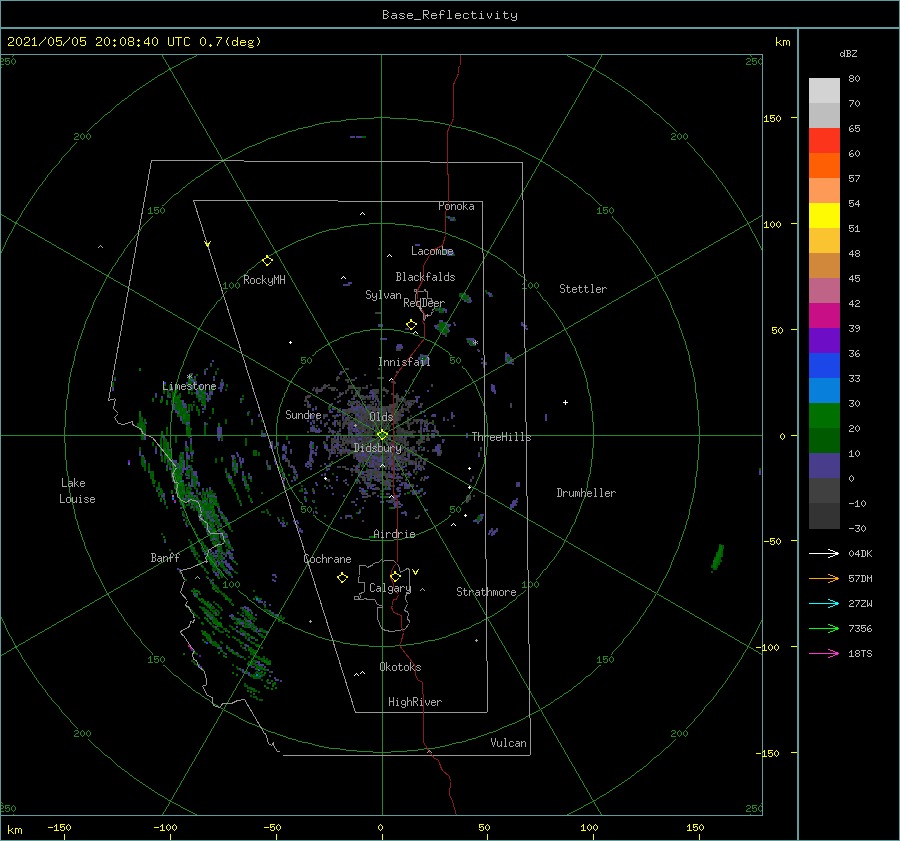Click the Sundre label
Image resolution: width=900 pixels, height=841 pixels.
[303, 414]
